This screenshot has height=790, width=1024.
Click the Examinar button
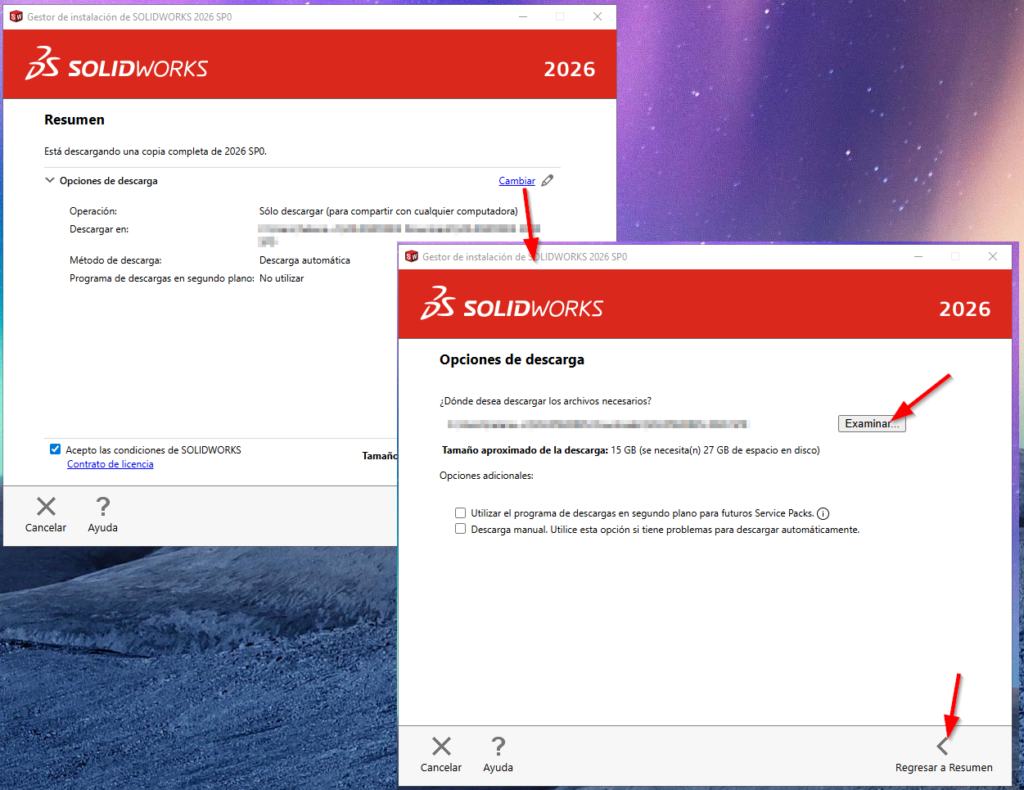click(x=871, y=423)
